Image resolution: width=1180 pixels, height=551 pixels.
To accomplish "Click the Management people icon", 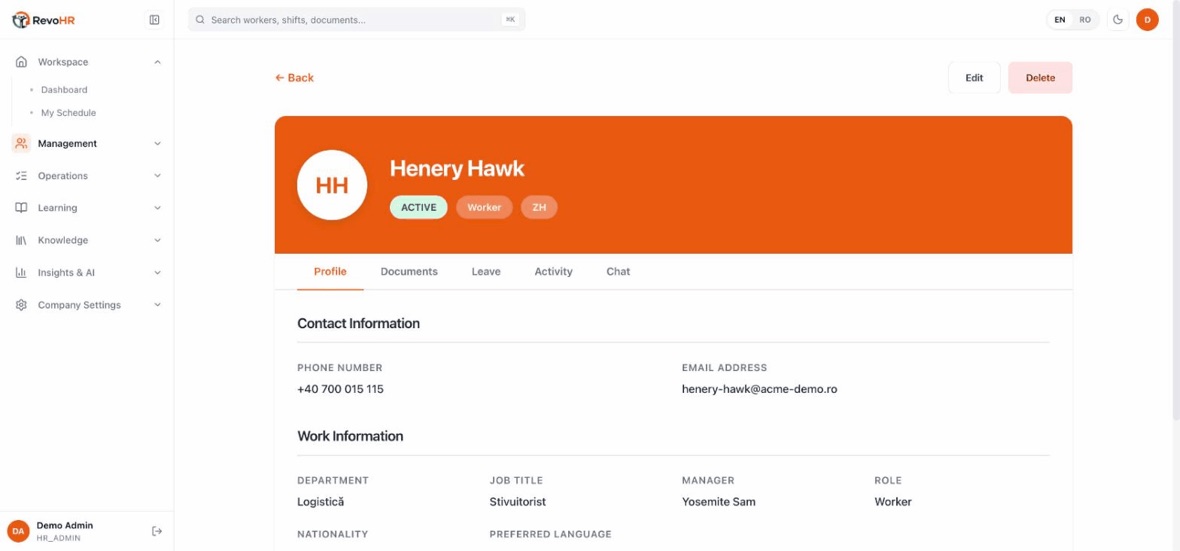I will coord(21,143).
